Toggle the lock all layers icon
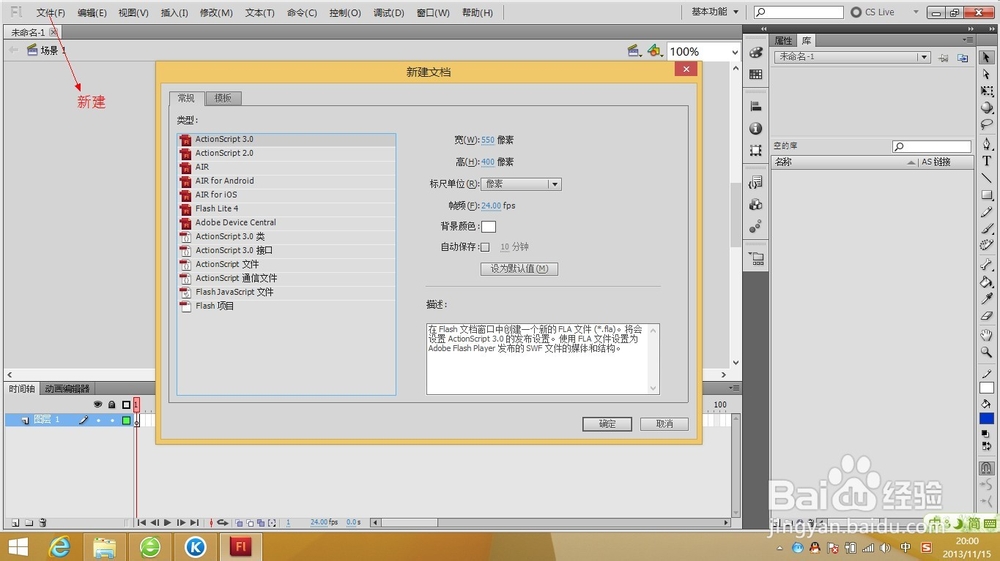Viewport: 1000px width, 561px height. point(112,404)
